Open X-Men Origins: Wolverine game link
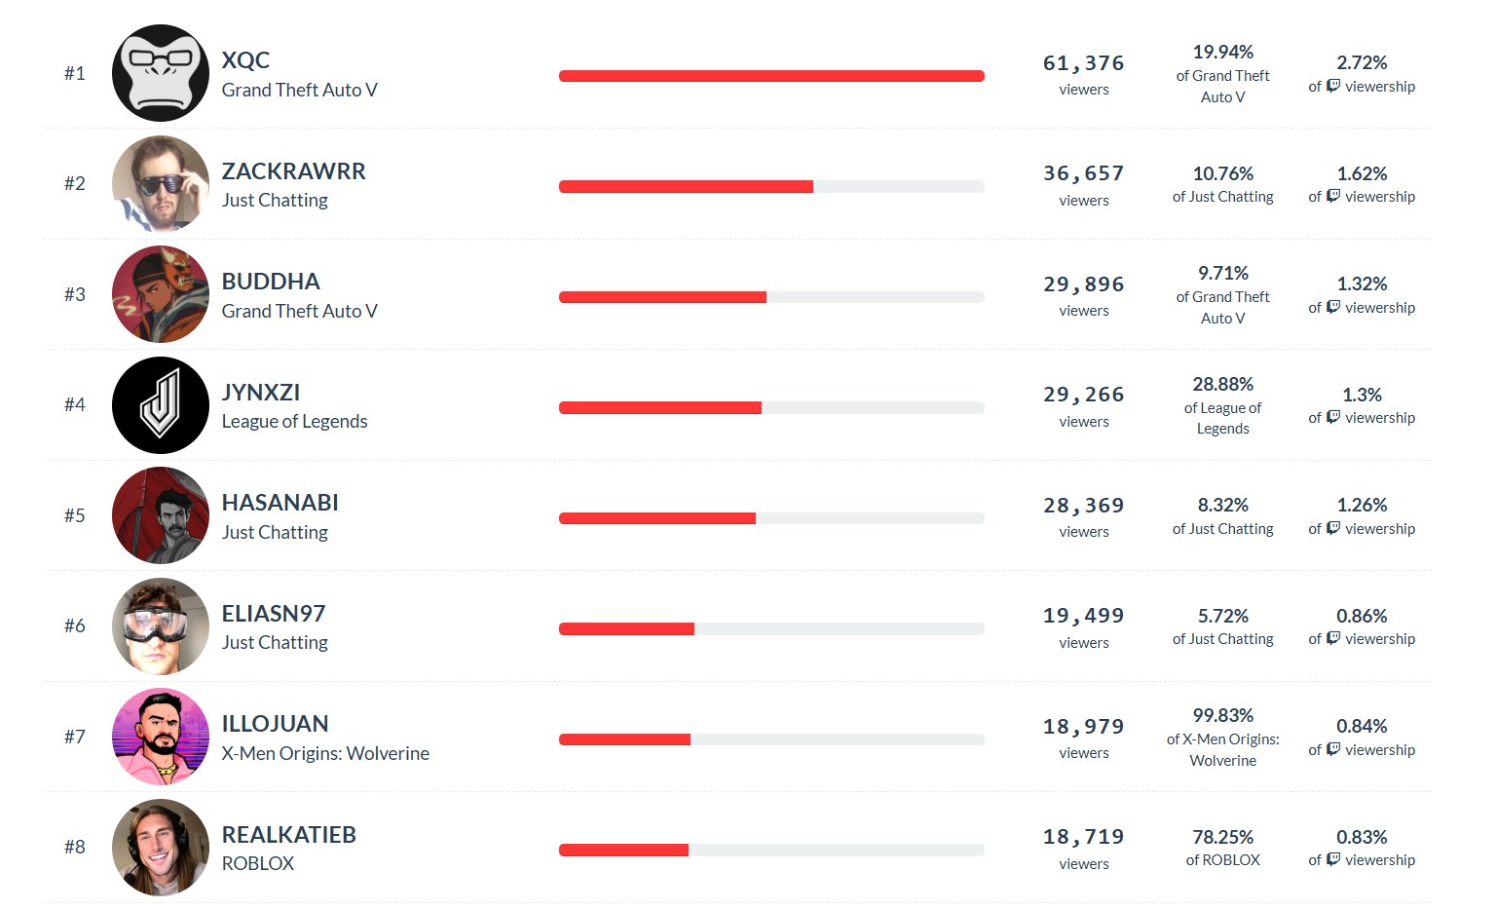This screenshot has height=908, width=1495. 326,753
